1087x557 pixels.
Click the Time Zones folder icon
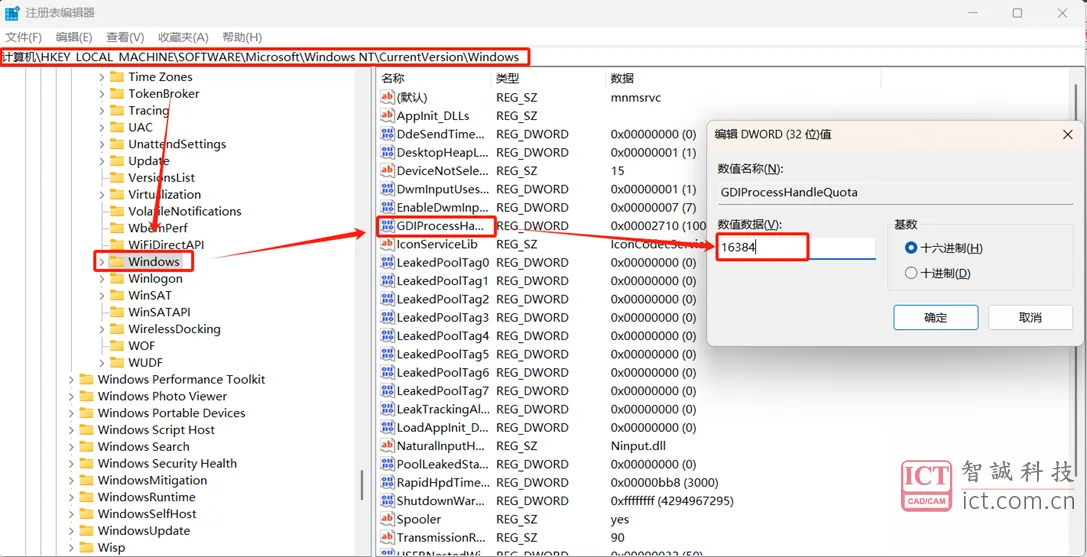point(116,77)
